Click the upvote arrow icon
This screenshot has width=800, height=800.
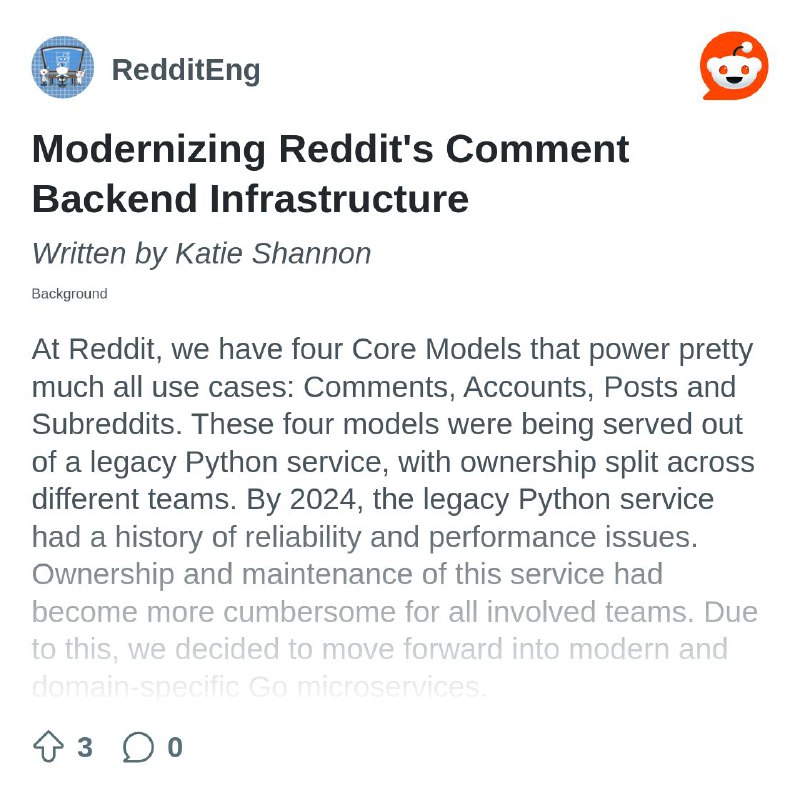pyautogui.click(x=48, y=747)
